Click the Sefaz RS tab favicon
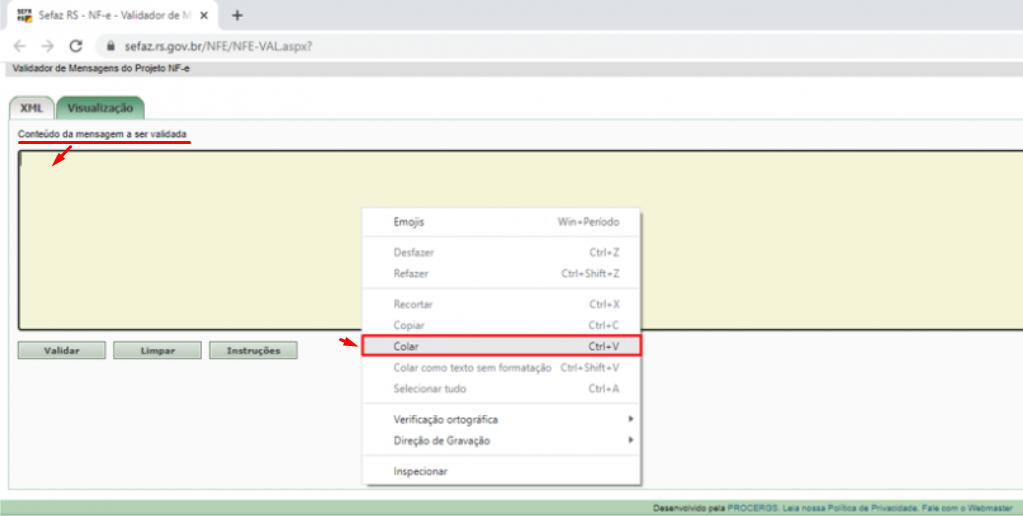Screen dimensions: 1023x516 click(25, 16)
